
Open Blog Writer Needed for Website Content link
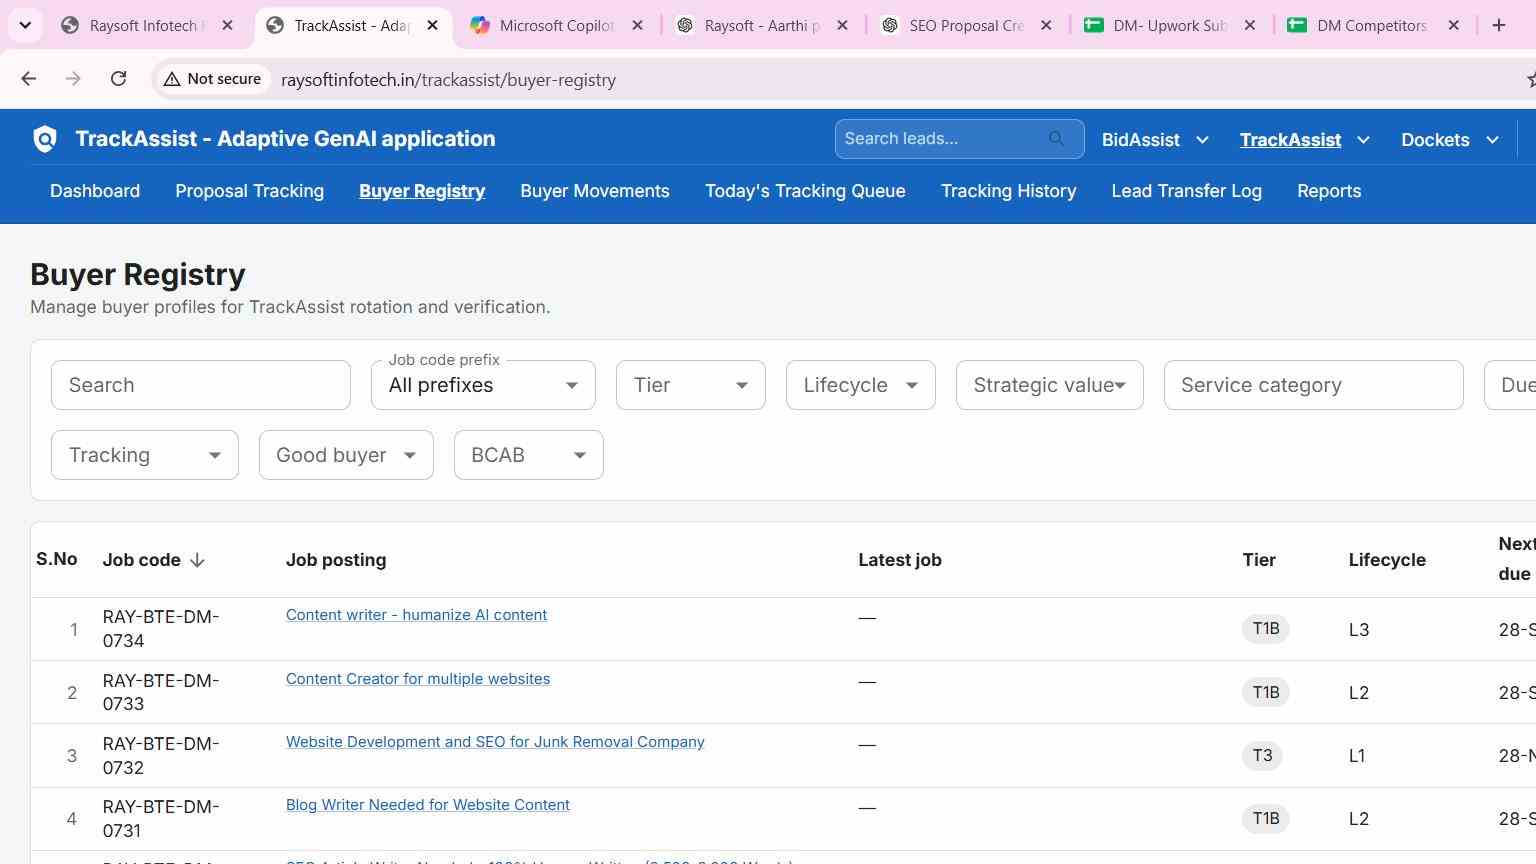coord(428,805)
